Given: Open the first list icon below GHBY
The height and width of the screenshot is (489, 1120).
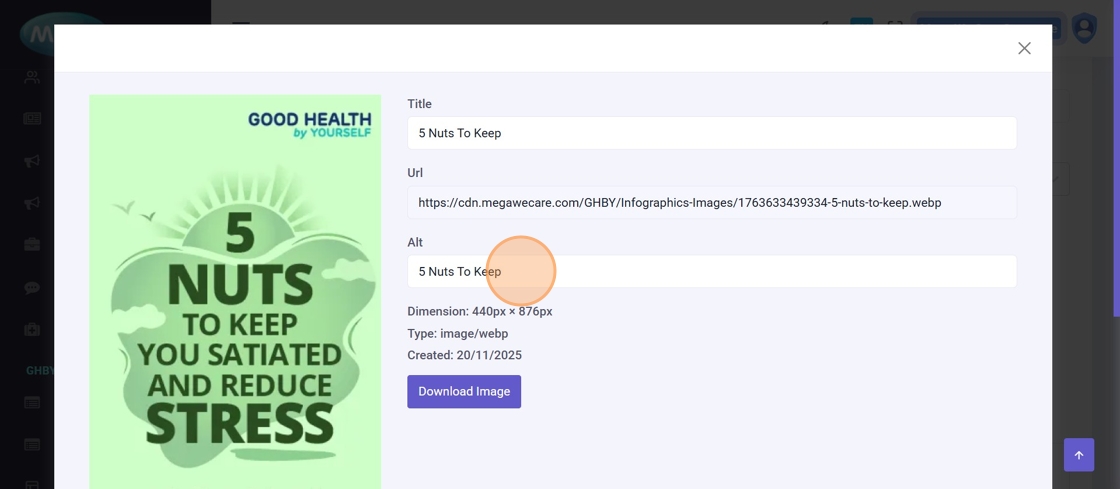Looking at the screenshot, I should [32, 403].
